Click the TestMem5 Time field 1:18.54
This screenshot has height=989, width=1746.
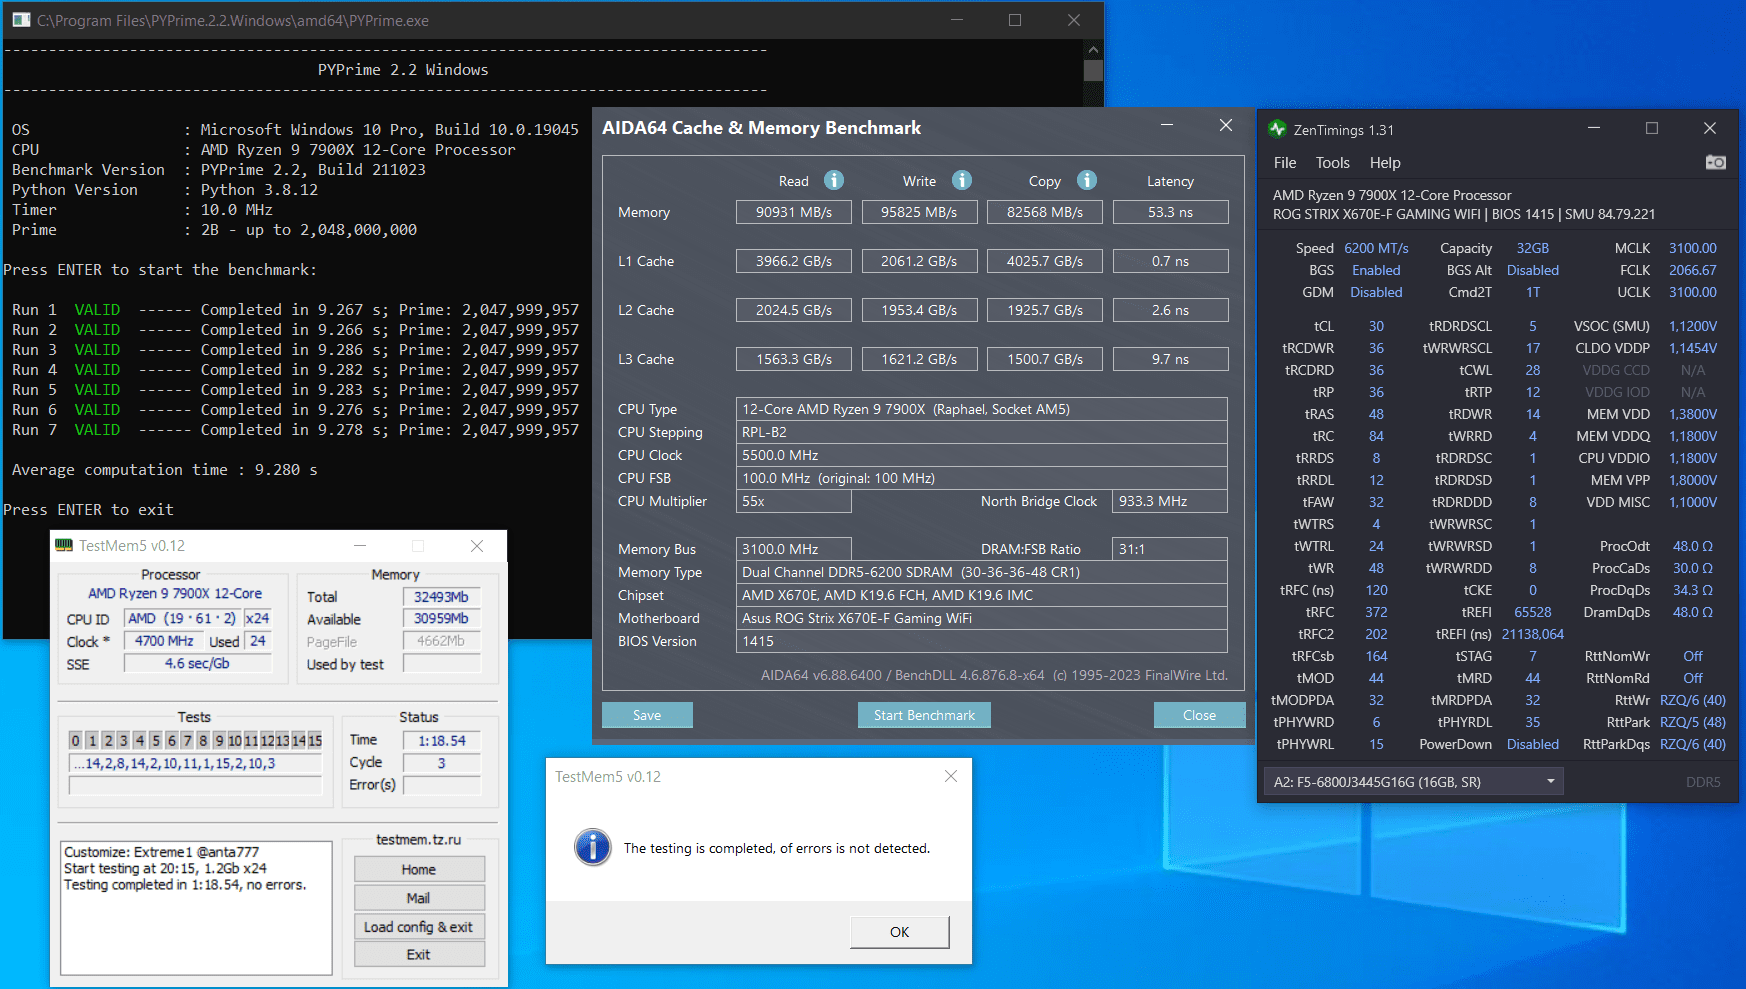[x=441, y=741]
